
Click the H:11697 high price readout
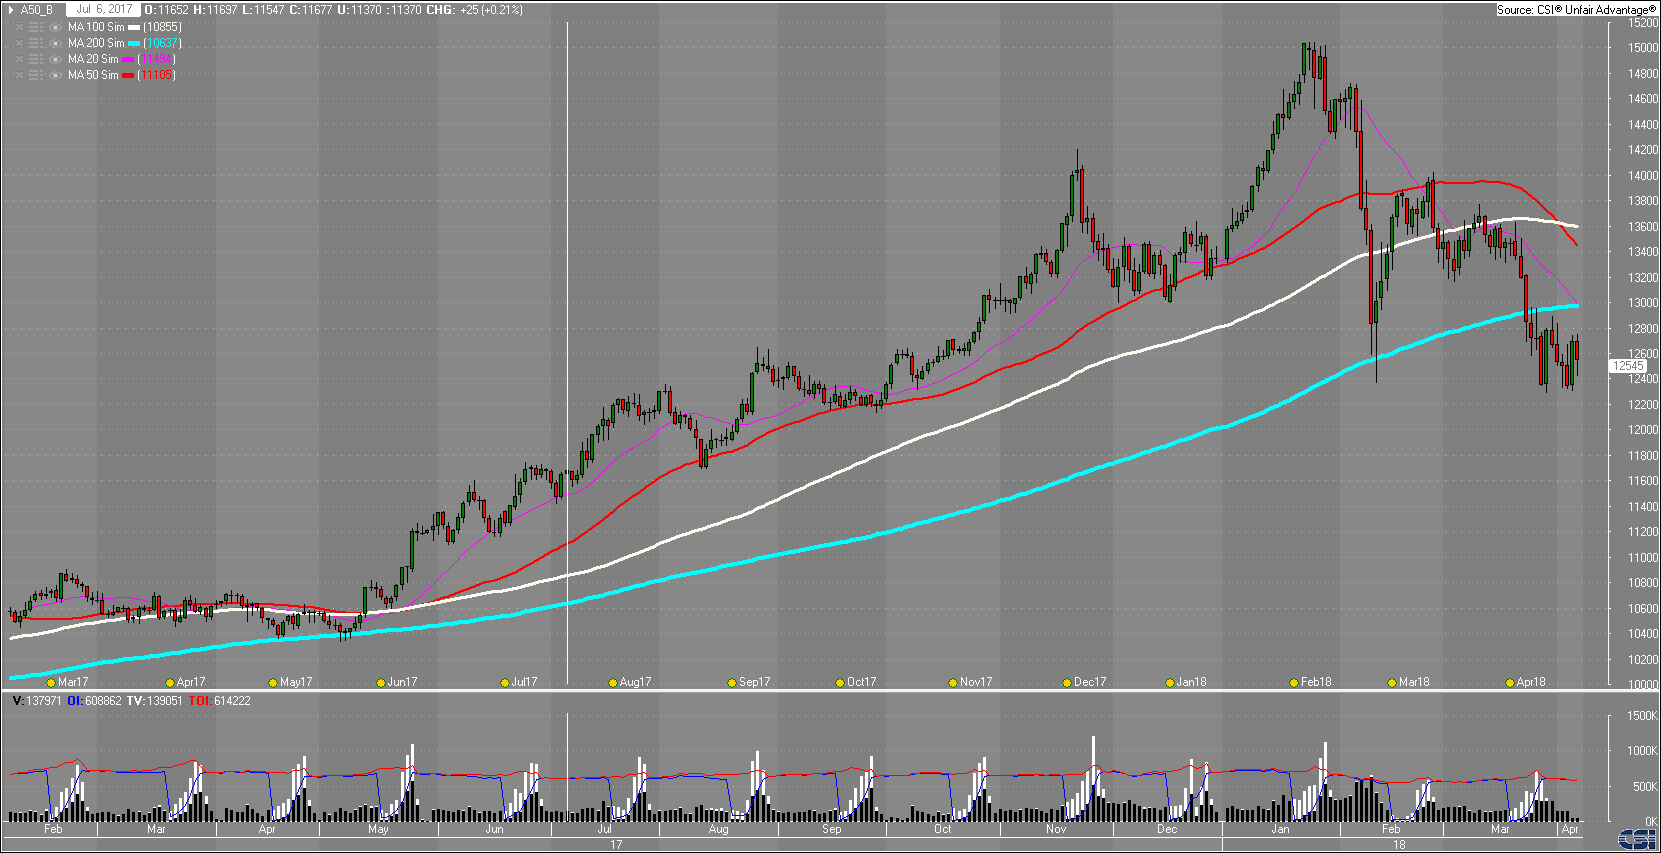(215, 10)
